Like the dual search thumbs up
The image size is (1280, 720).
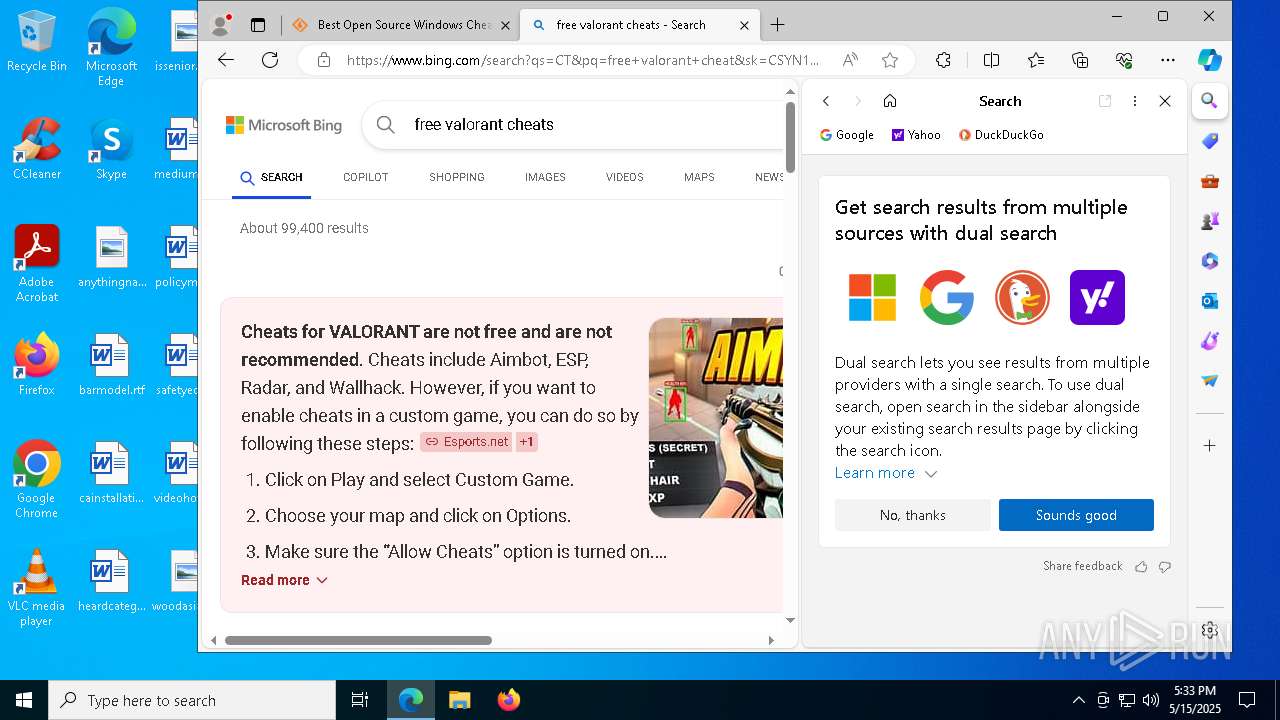point(1141,567)
